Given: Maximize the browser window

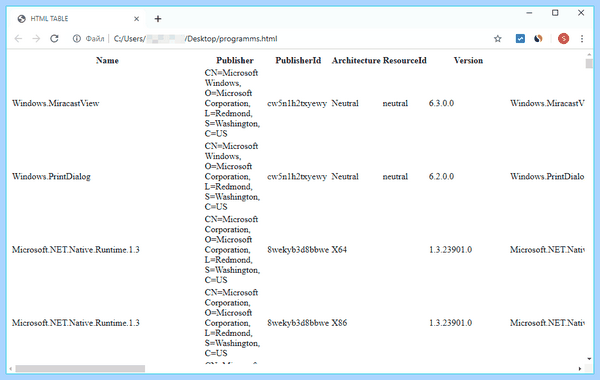Looking at the screenshot, I should pyautogui.click(x=555, y=13).
